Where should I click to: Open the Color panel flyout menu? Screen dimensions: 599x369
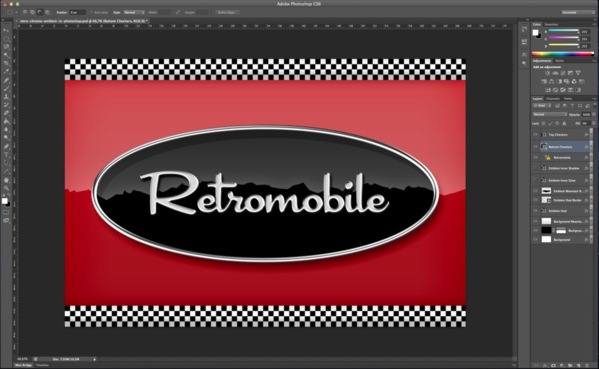pos(594,24)
